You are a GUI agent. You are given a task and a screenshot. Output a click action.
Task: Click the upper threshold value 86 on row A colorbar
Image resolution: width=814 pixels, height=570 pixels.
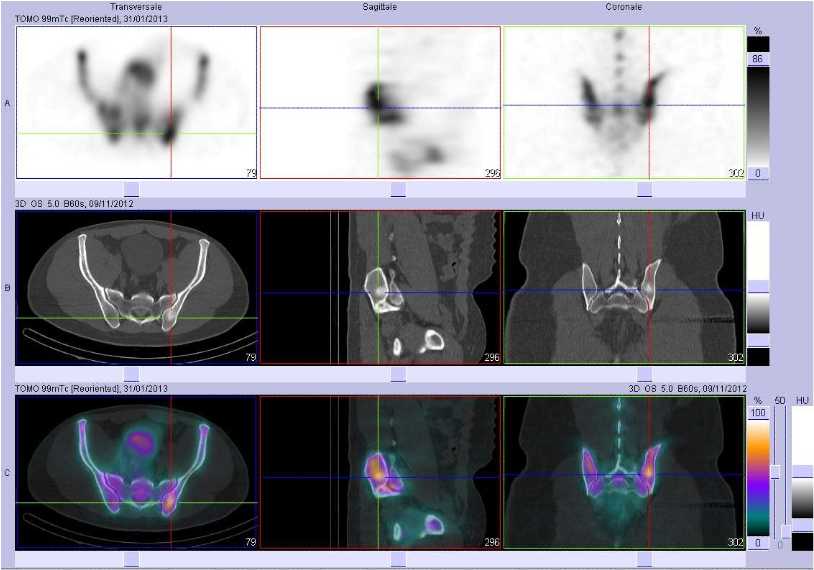757,59
